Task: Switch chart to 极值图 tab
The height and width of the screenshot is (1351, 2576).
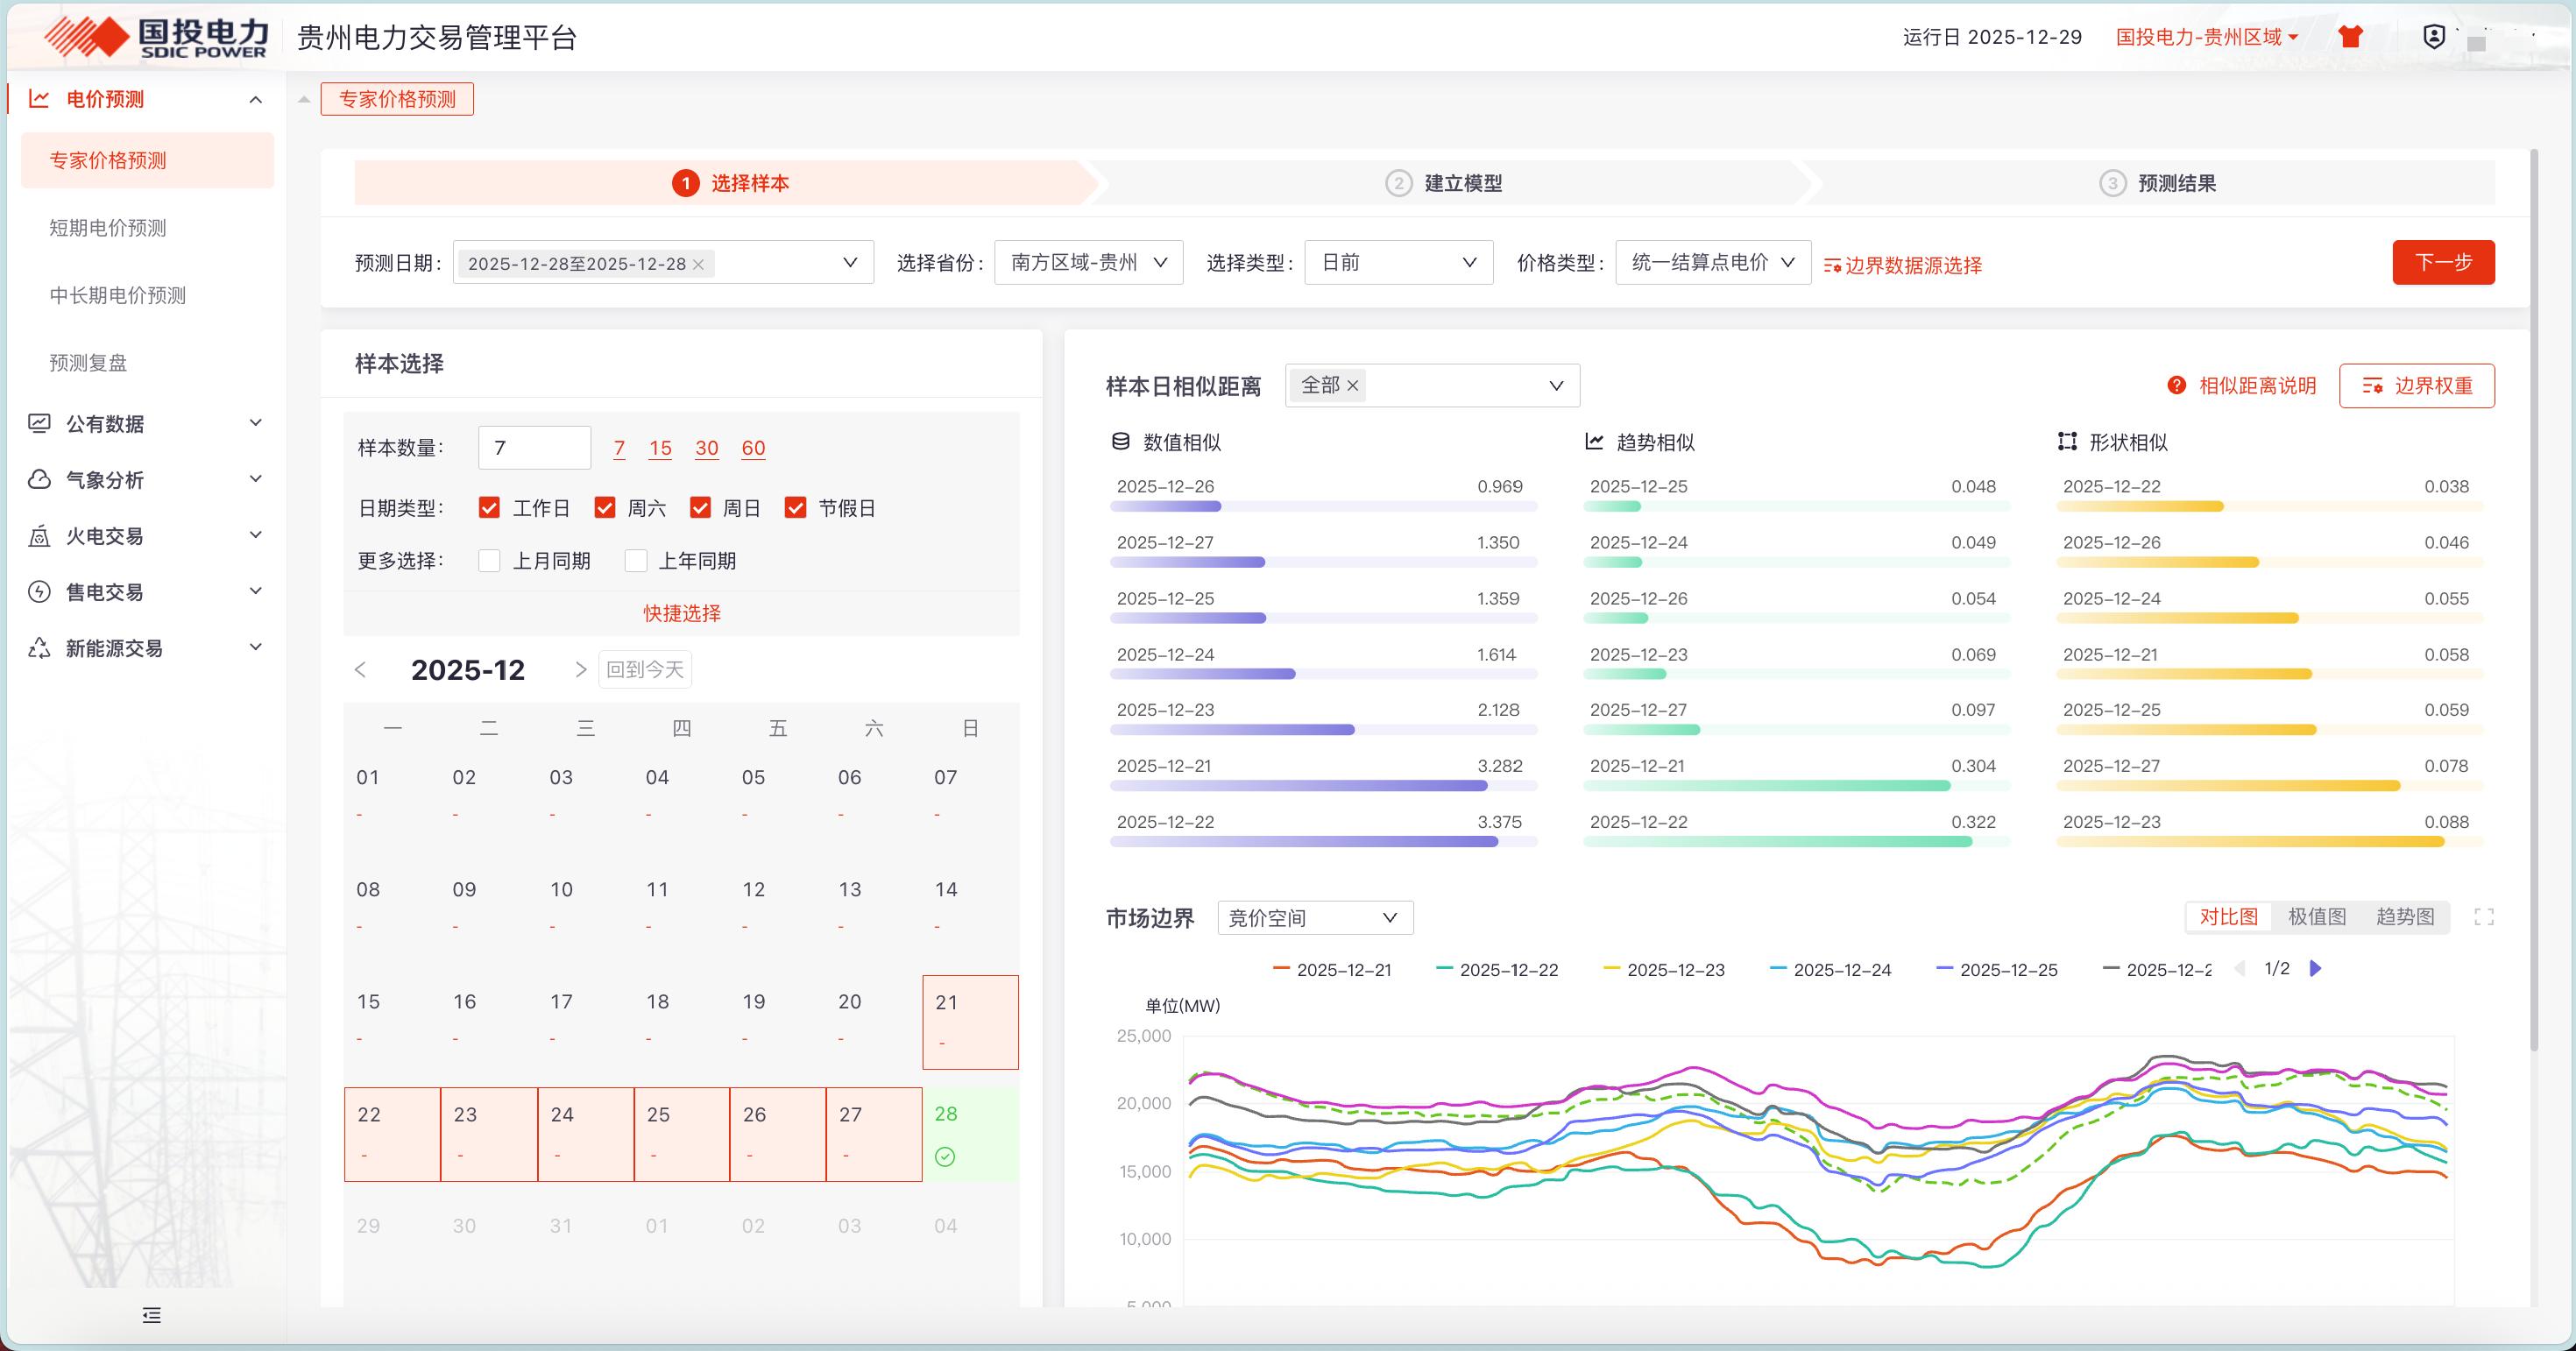Action: click(x=2316, y=917)
